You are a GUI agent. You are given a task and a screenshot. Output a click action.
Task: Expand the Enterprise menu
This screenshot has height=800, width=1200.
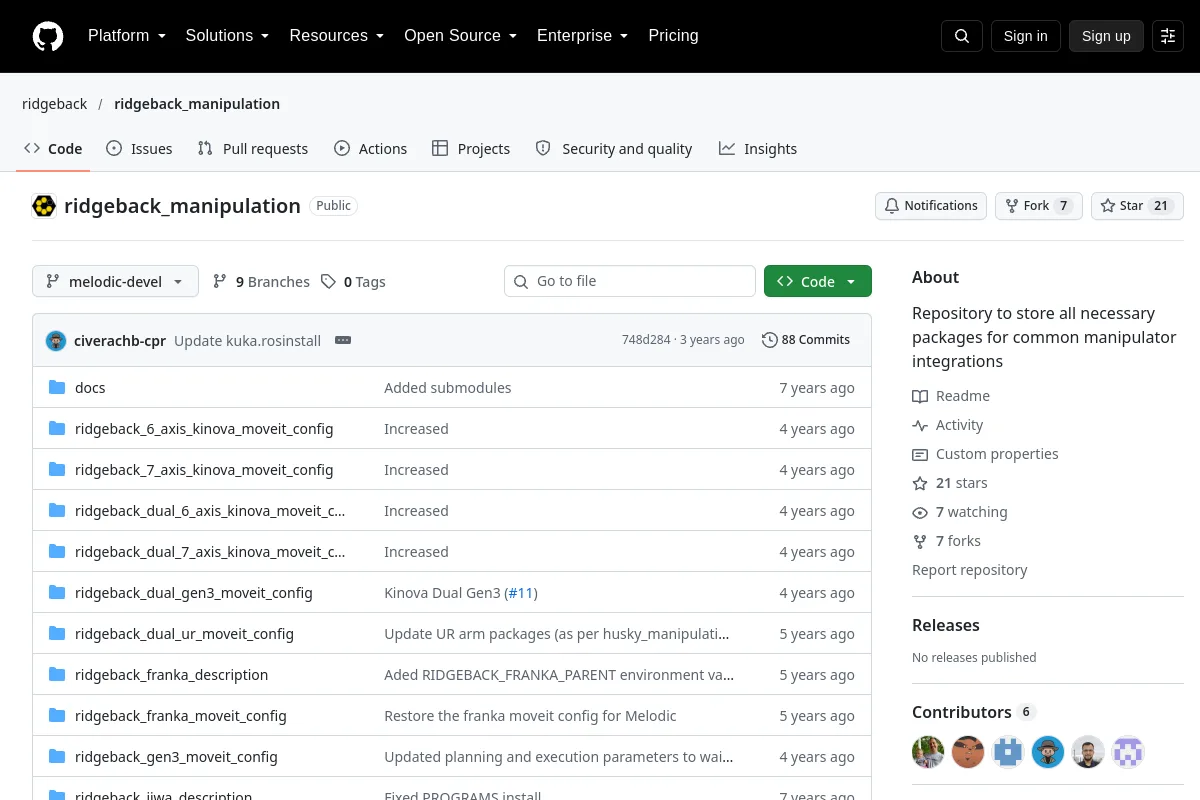click(x=582, y=36)
